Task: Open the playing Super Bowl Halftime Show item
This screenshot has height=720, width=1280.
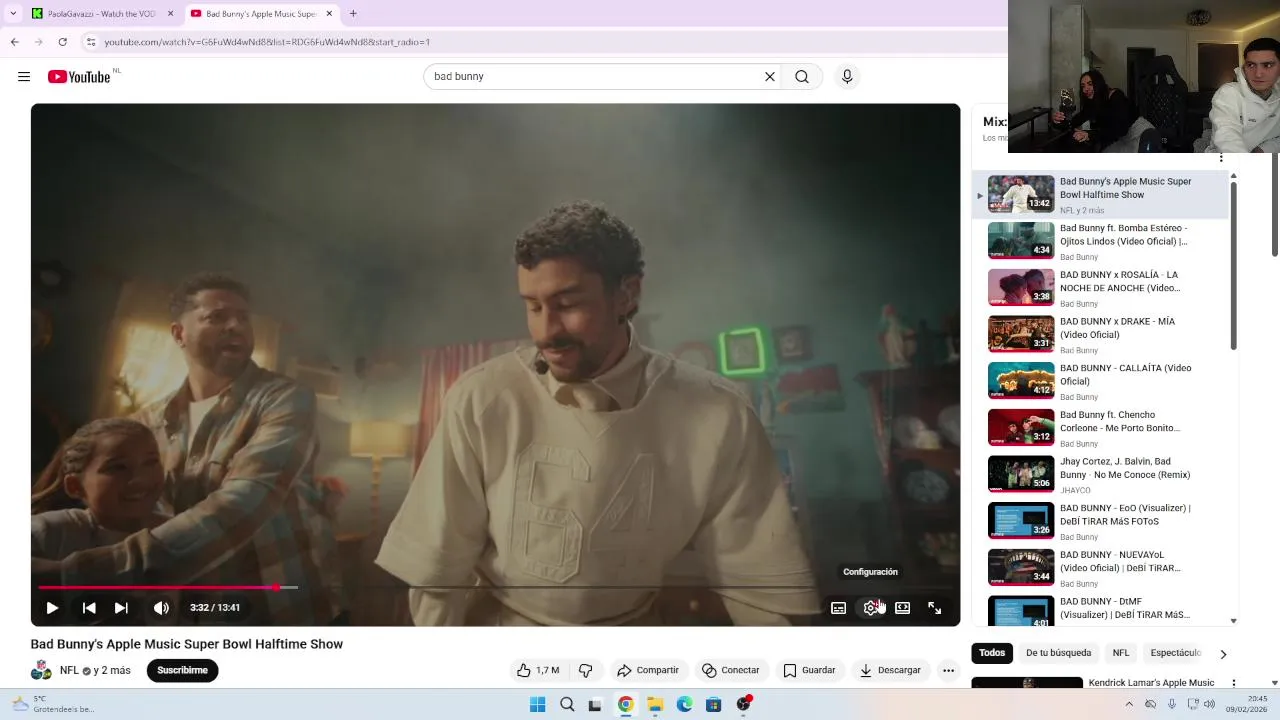Action: 1099,195
